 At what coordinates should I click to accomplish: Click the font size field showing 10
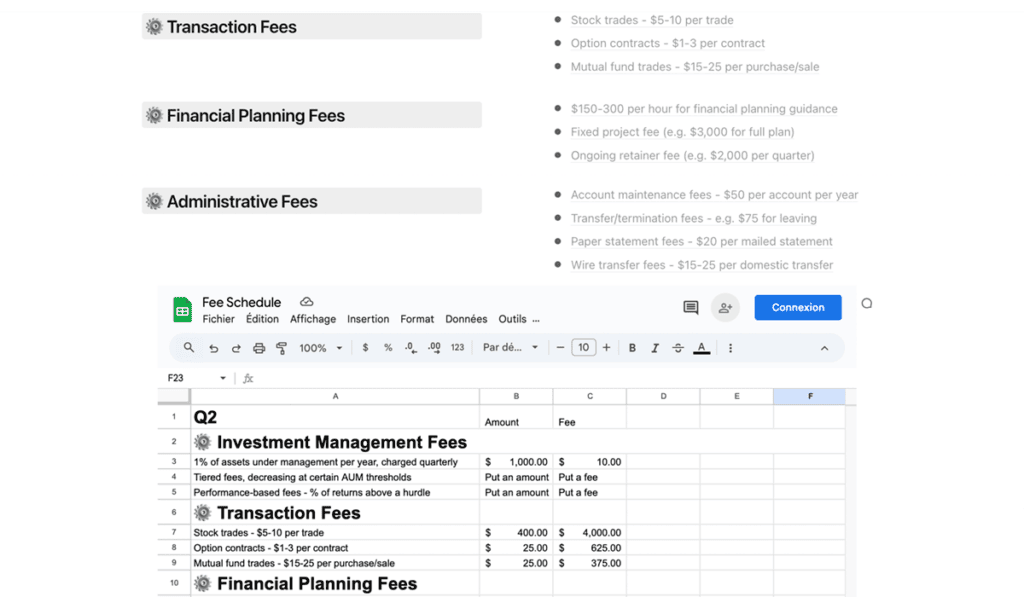tap(583, 347)
